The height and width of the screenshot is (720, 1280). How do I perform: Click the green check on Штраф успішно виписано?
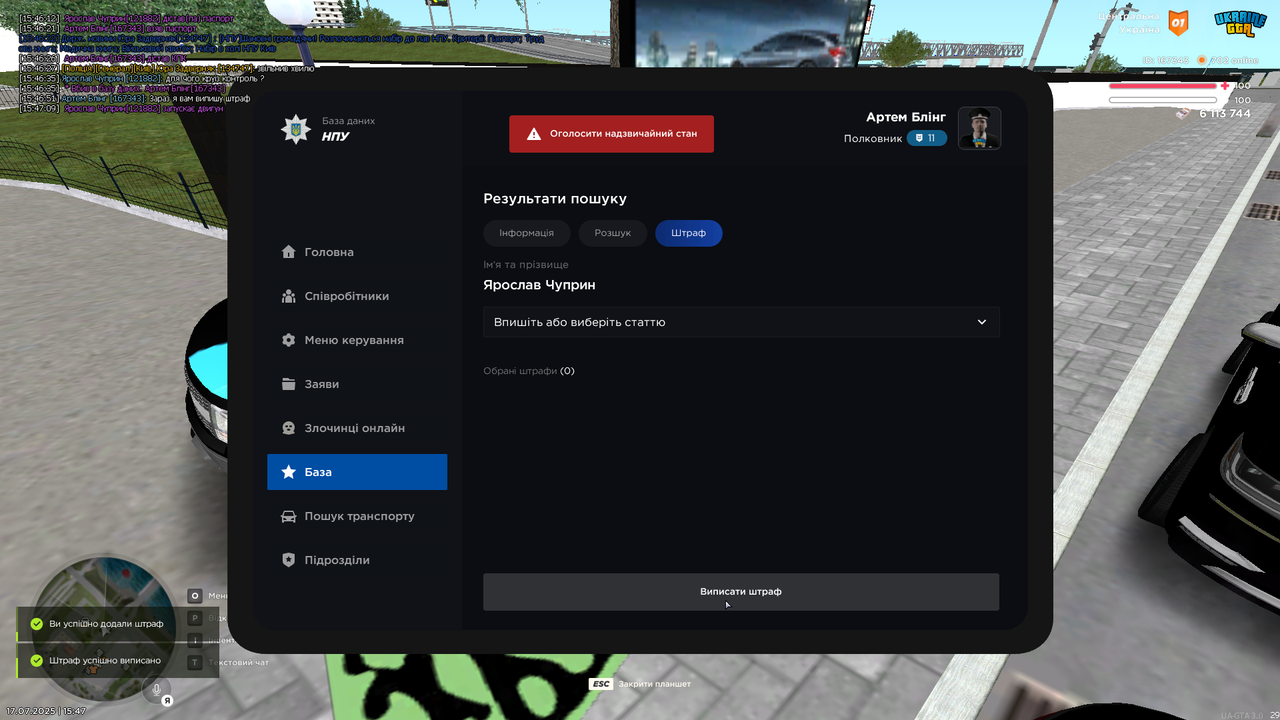pyautogui.click(x=37, y=660)
